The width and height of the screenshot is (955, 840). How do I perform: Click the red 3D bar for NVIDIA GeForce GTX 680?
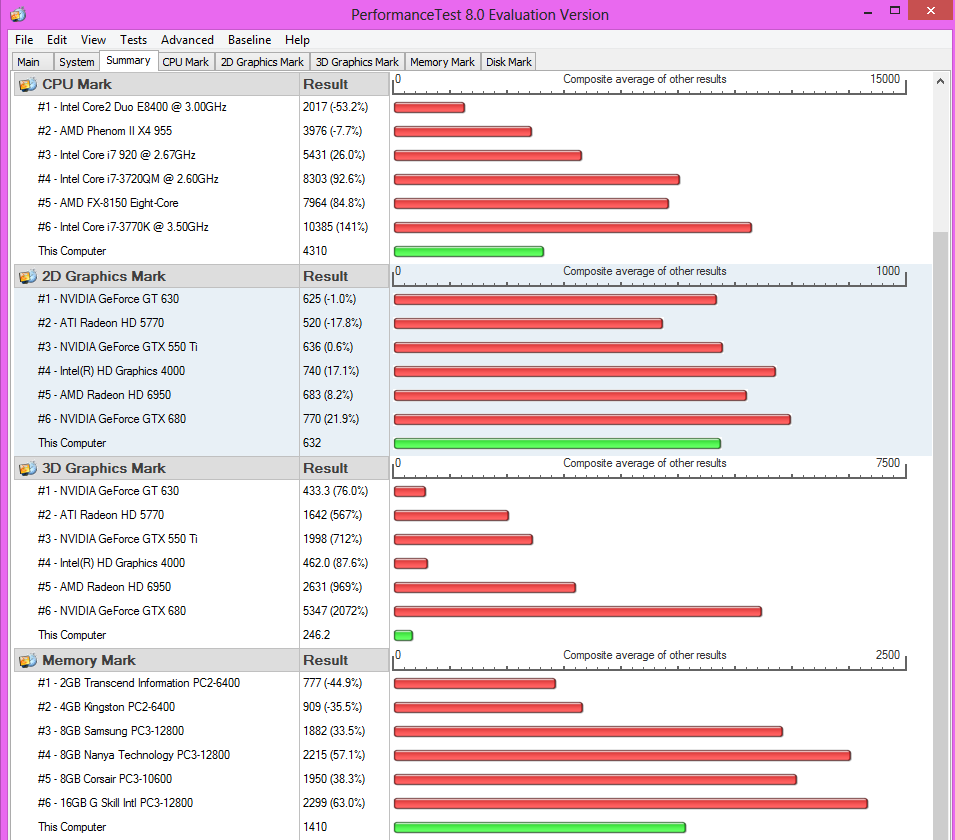(x=578, y=612)
